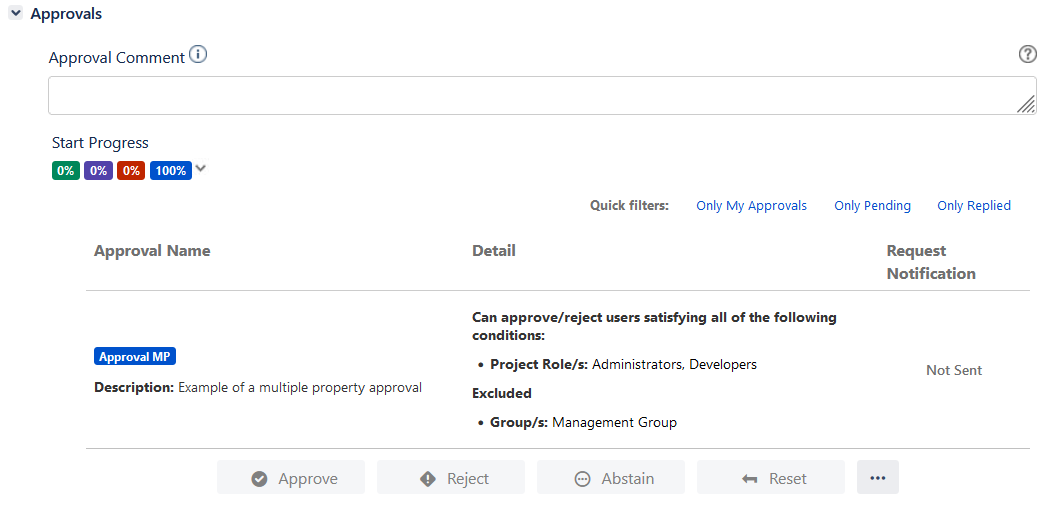Viewport: 1048px width, 515px height.
Task: Click the Abstain button
Action: tap(611, 478)
